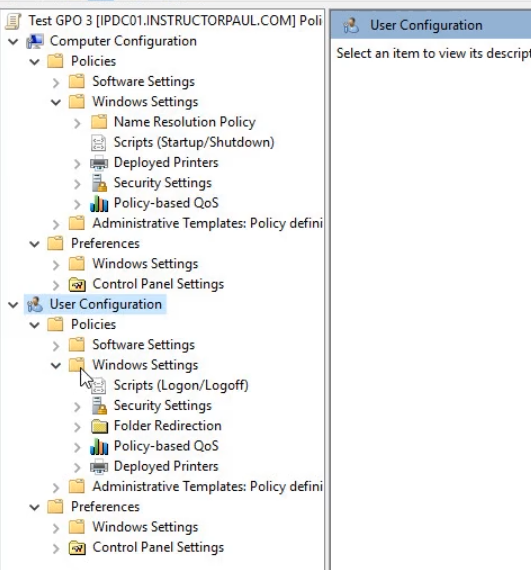Select Windows Settings under Computer Configuration Preferences

coord(145,264)
